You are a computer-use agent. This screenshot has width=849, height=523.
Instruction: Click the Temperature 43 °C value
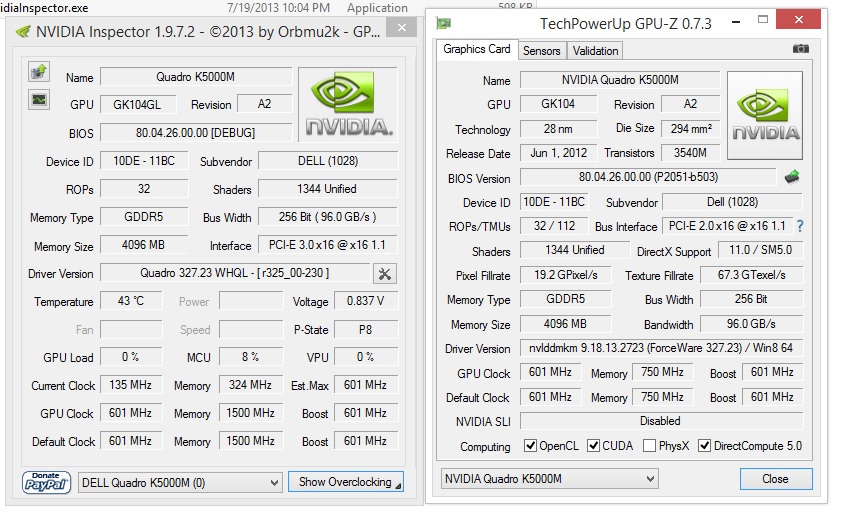[132, 301]
